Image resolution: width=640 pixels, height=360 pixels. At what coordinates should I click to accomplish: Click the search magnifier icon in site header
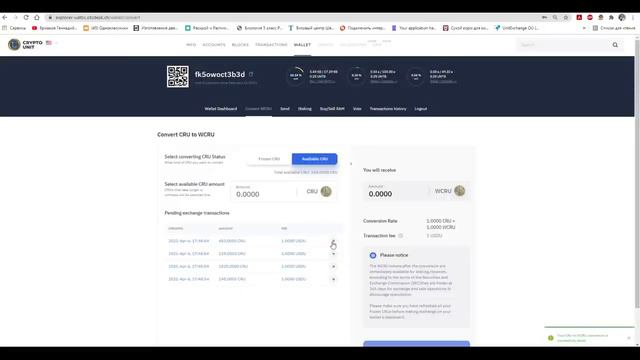pyautogui.click(x=615, y=45)
